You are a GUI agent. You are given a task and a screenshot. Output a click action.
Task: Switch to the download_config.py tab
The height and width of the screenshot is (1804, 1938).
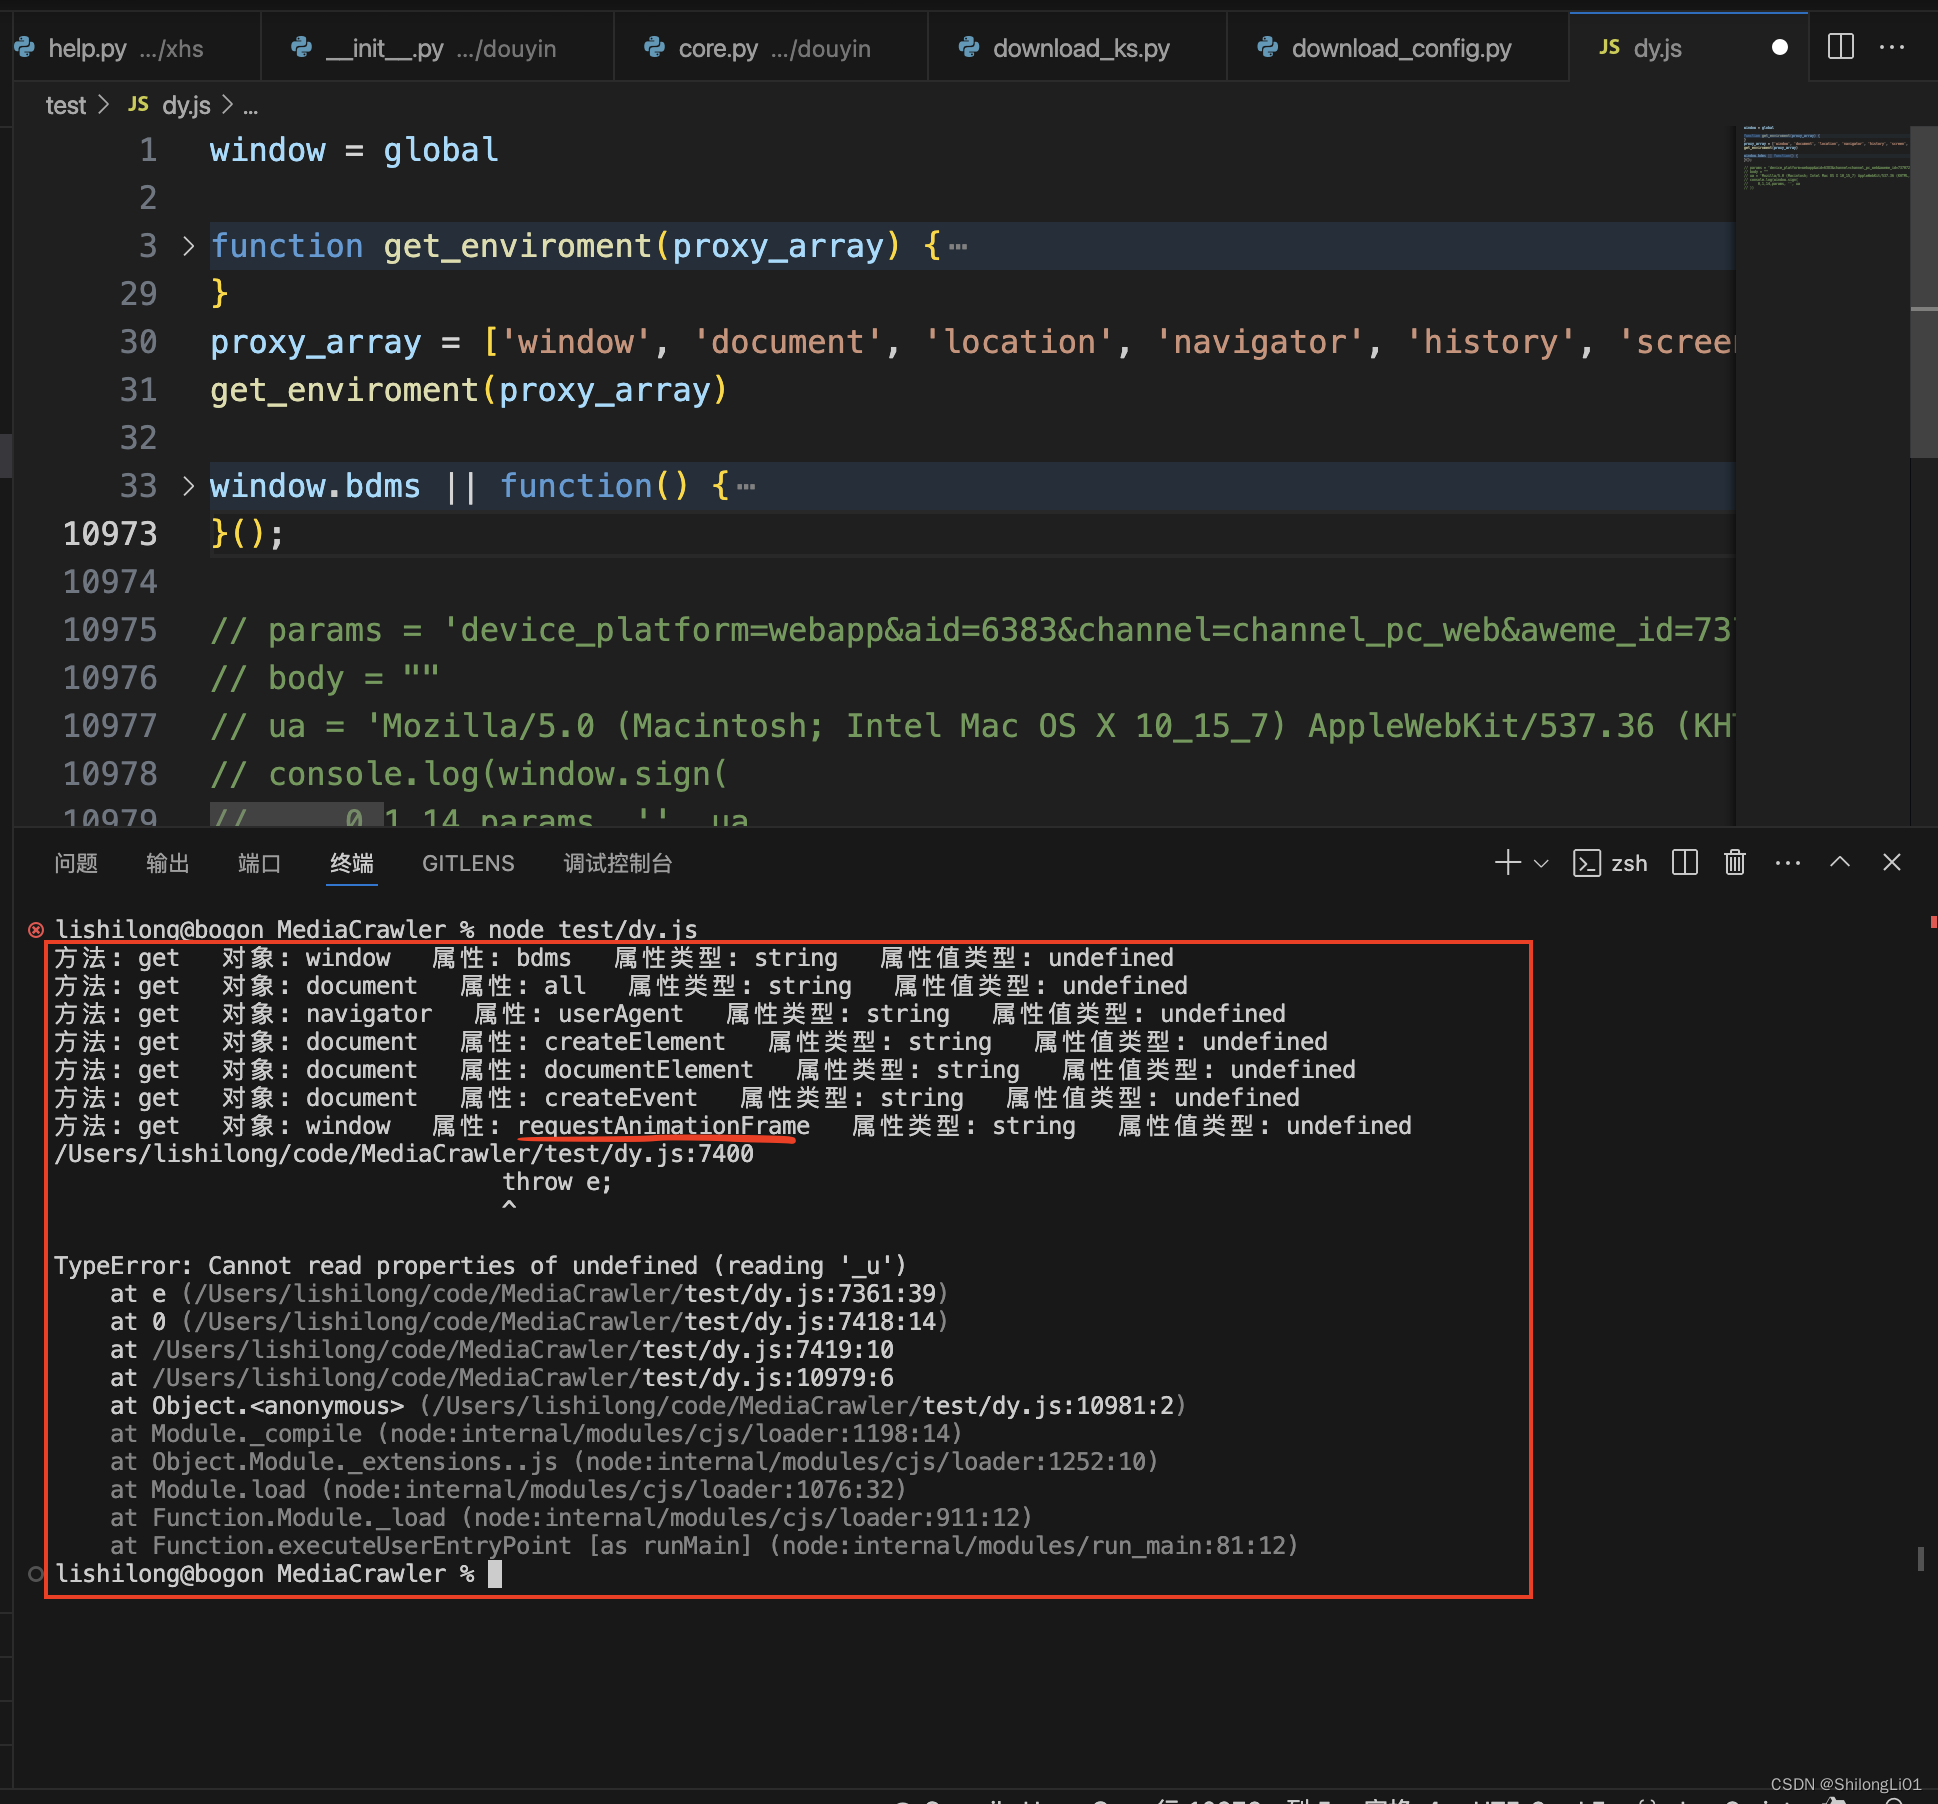(x=1400, y=48)
